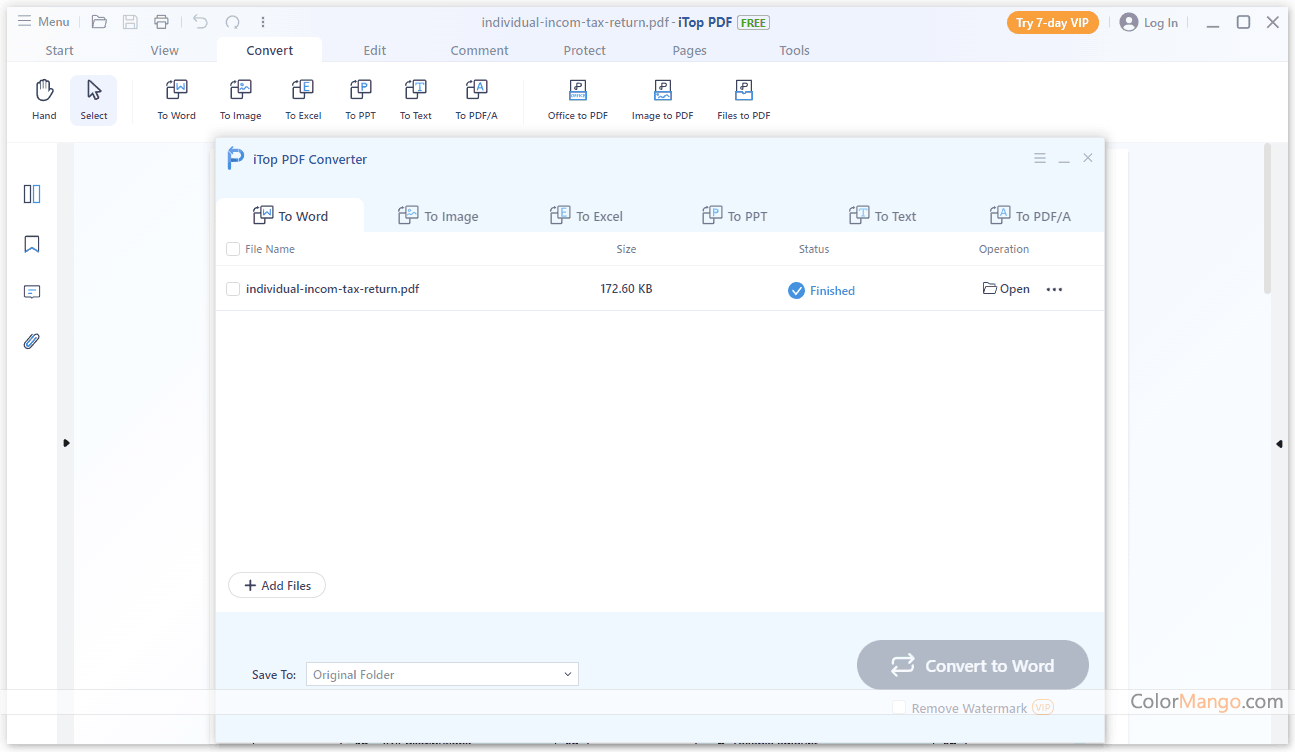Image resolution: width=1295 pixels, height=752 pixels.
Task: Click the Add Files button
Action: (277, 586)
